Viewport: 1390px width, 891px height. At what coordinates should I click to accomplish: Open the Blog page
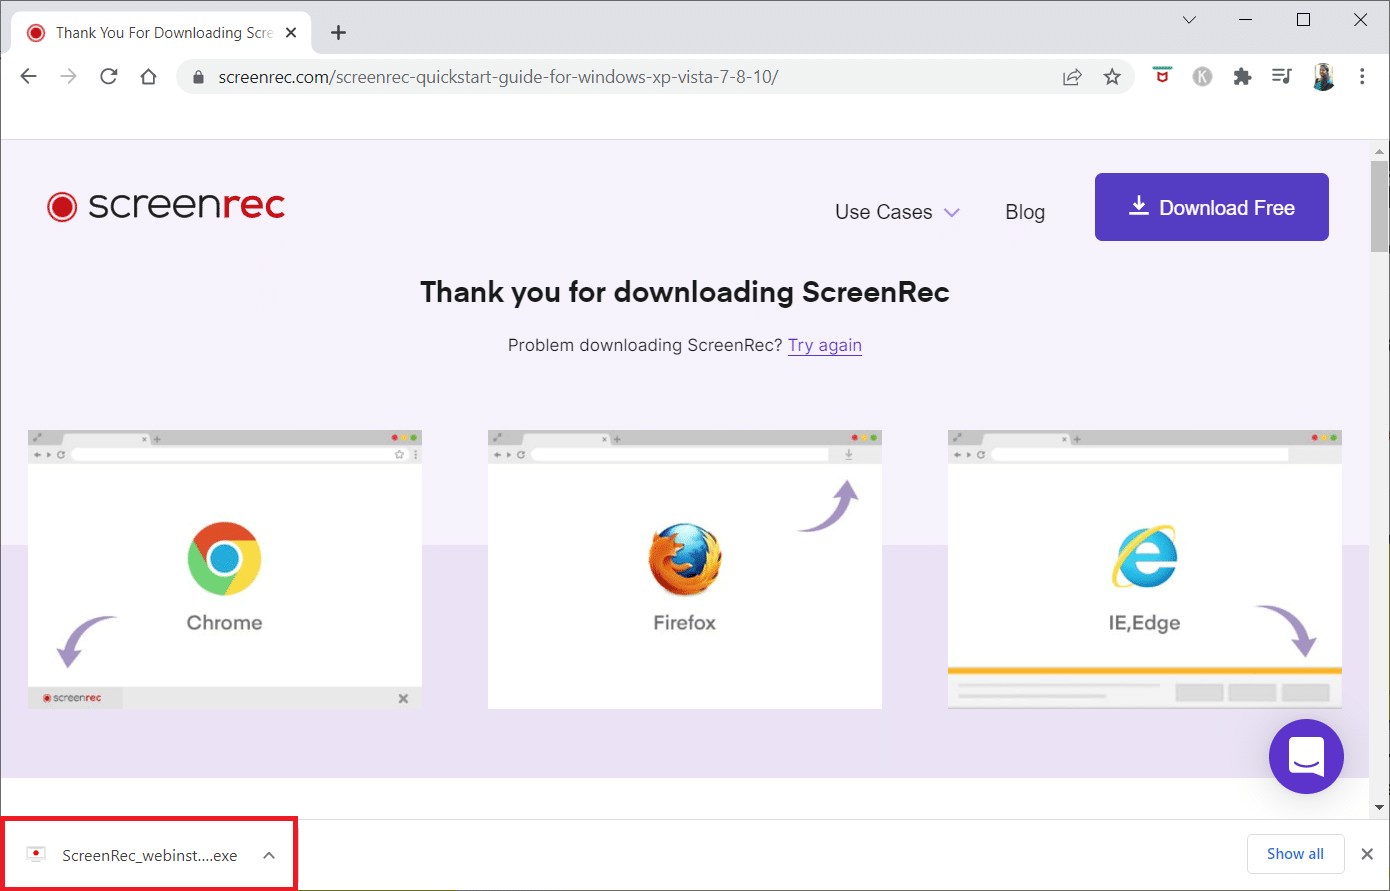(1025, 212)
